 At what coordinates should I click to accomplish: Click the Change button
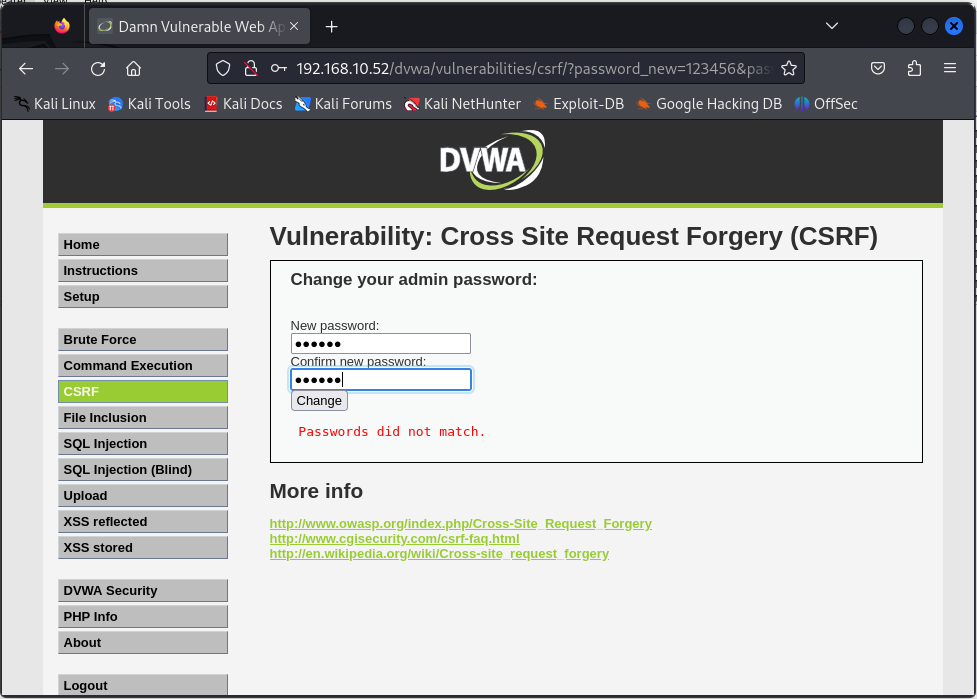point(319,401)
